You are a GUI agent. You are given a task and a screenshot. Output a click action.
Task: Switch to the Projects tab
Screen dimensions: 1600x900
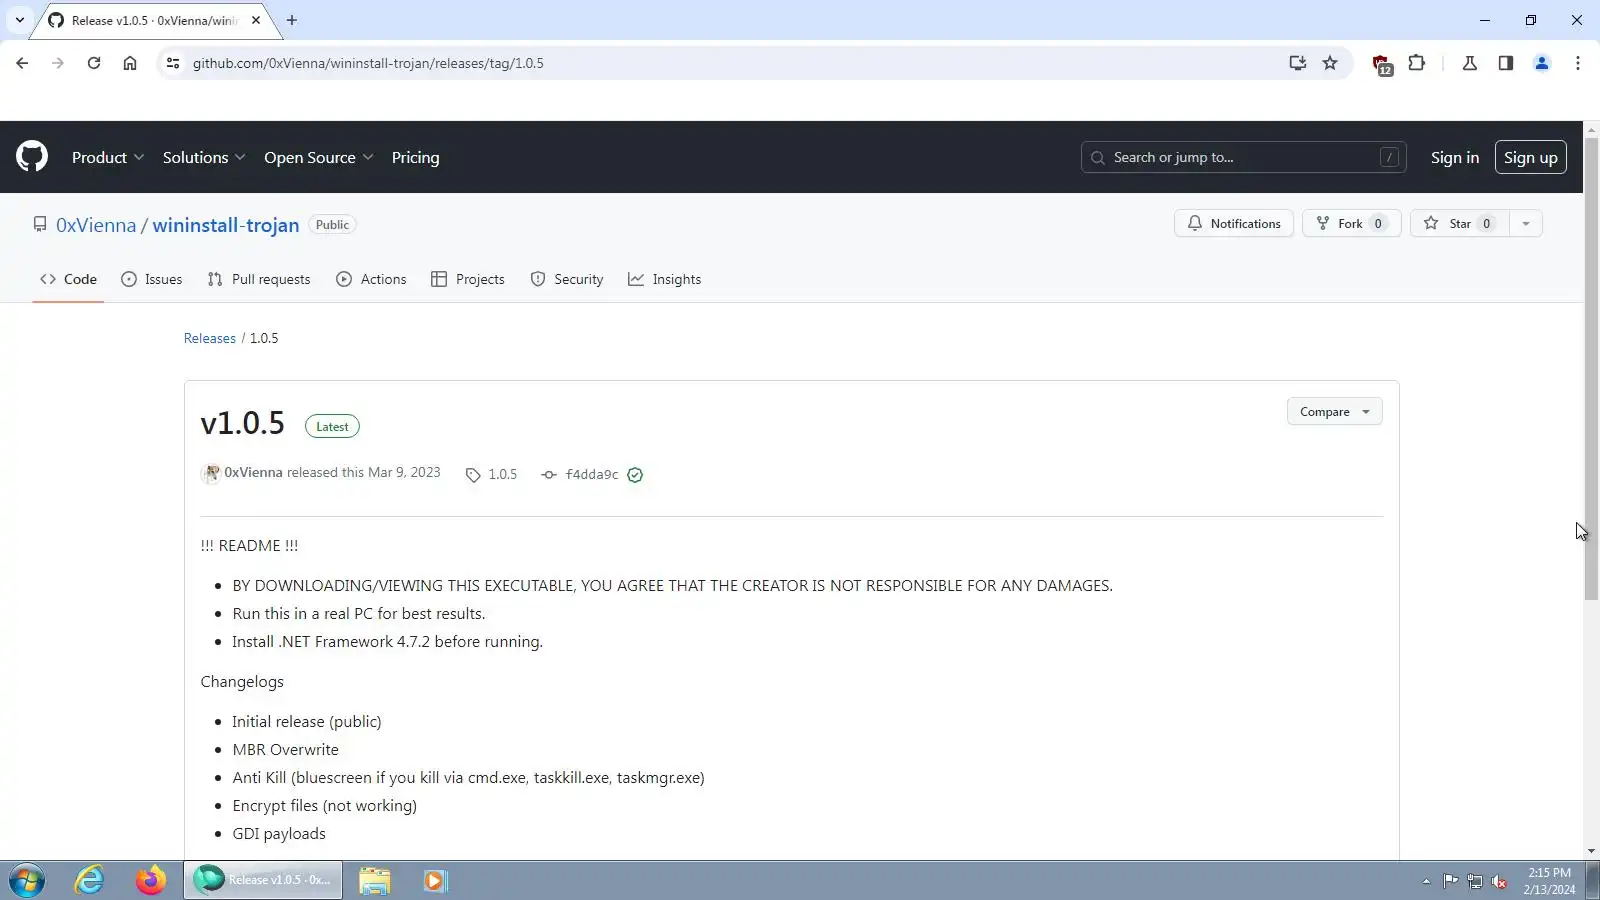[x=467, y=279]
